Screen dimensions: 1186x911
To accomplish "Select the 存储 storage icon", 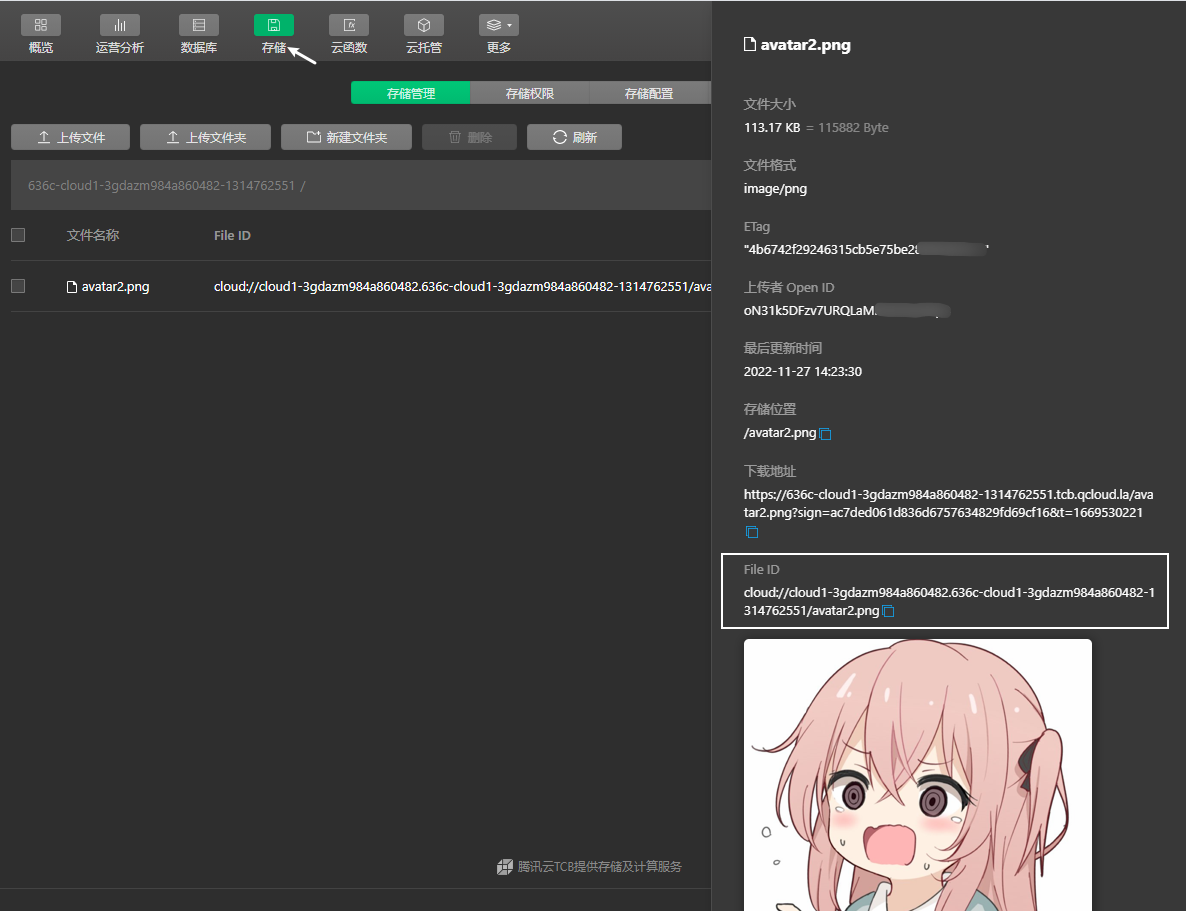I will tap(274, 25).
